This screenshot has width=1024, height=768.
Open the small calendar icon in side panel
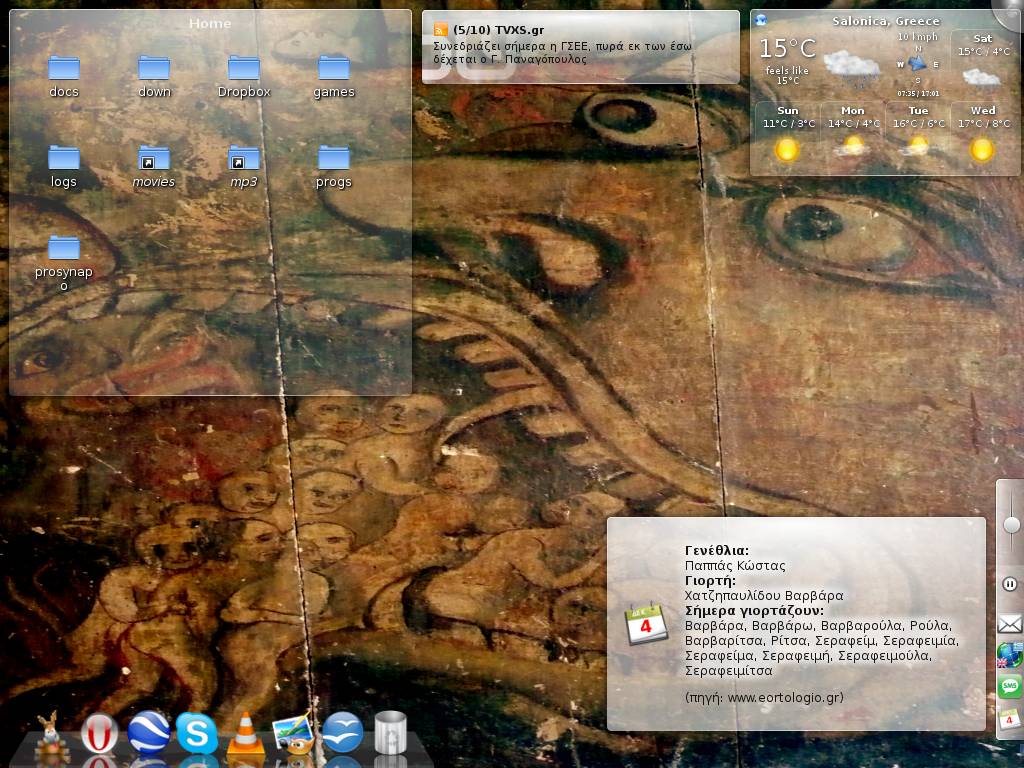point(1010,720)
